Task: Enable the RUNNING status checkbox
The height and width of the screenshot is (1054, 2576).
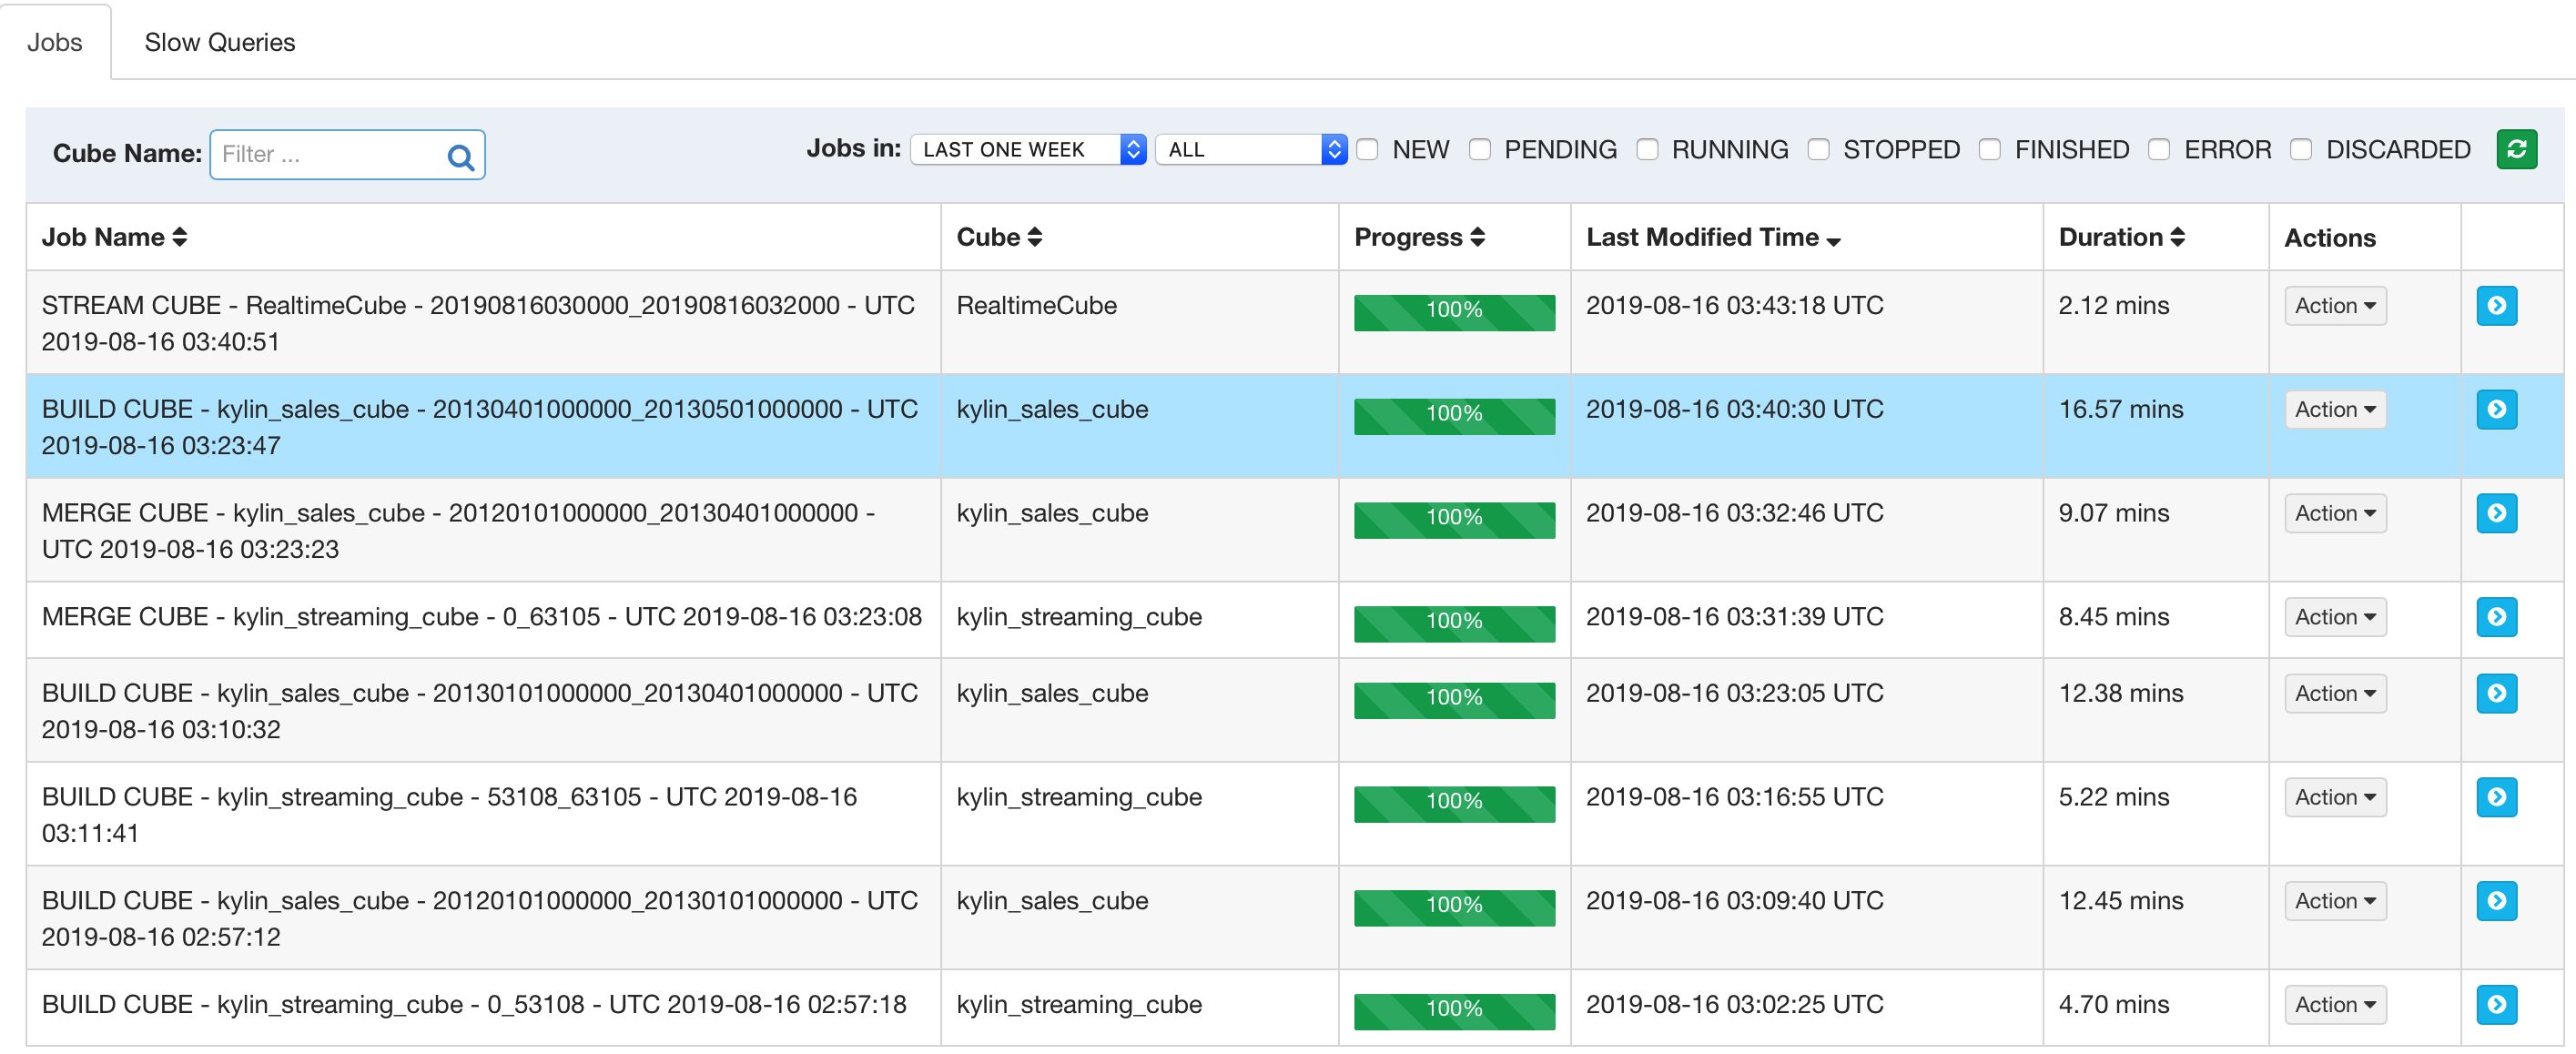Action: pos(1647,150)
